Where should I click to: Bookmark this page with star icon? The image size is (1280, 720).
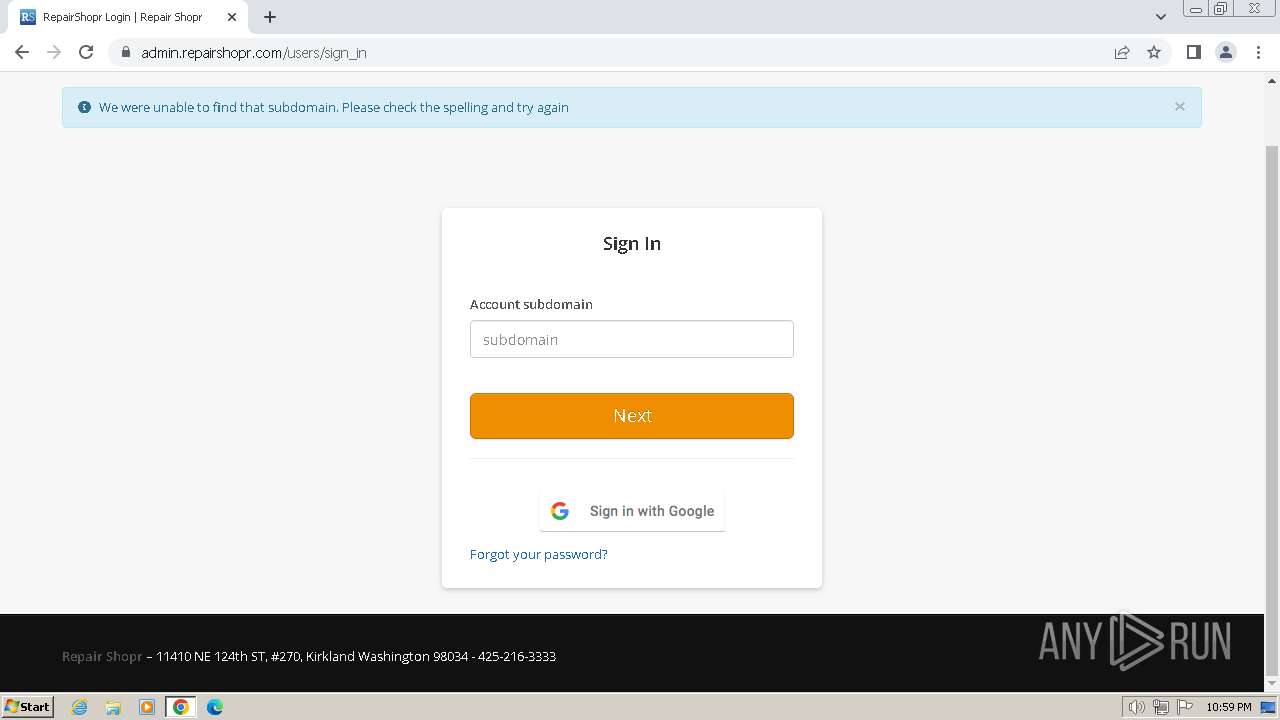coord(1154,52)
